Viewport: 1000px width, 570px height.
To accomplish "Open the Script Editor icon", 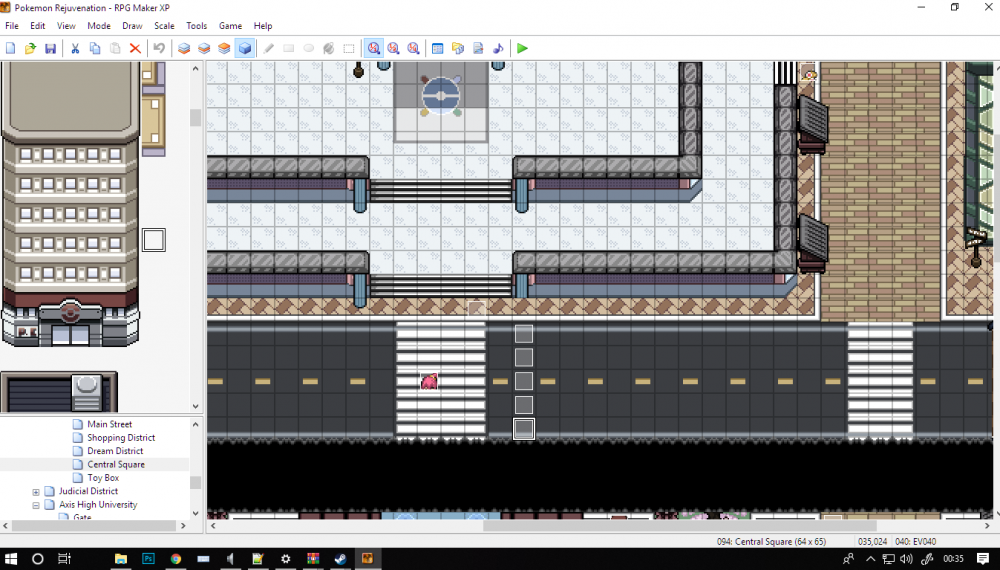I will click(x=478, y=48).
